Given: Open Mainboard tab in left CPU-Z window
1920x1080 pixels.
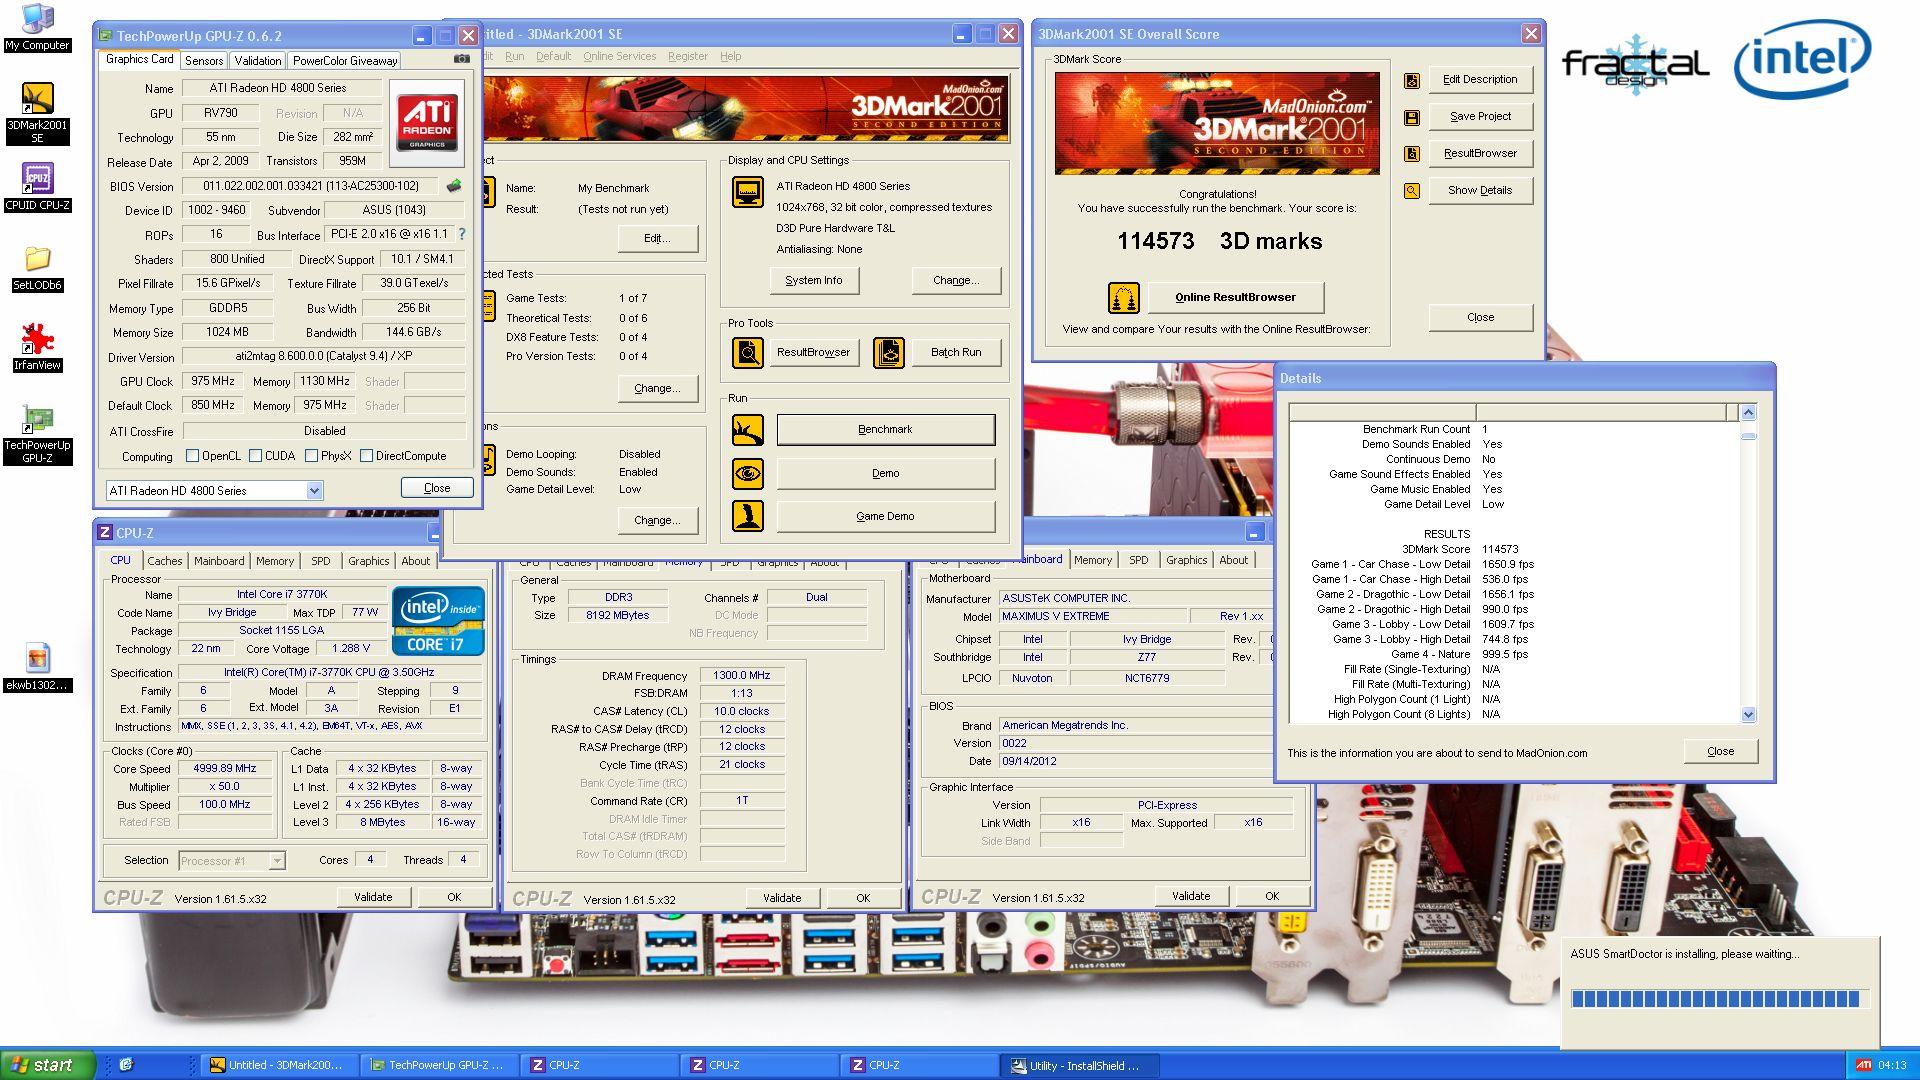Looking at the screenshot, I should (x=219, y=561).
